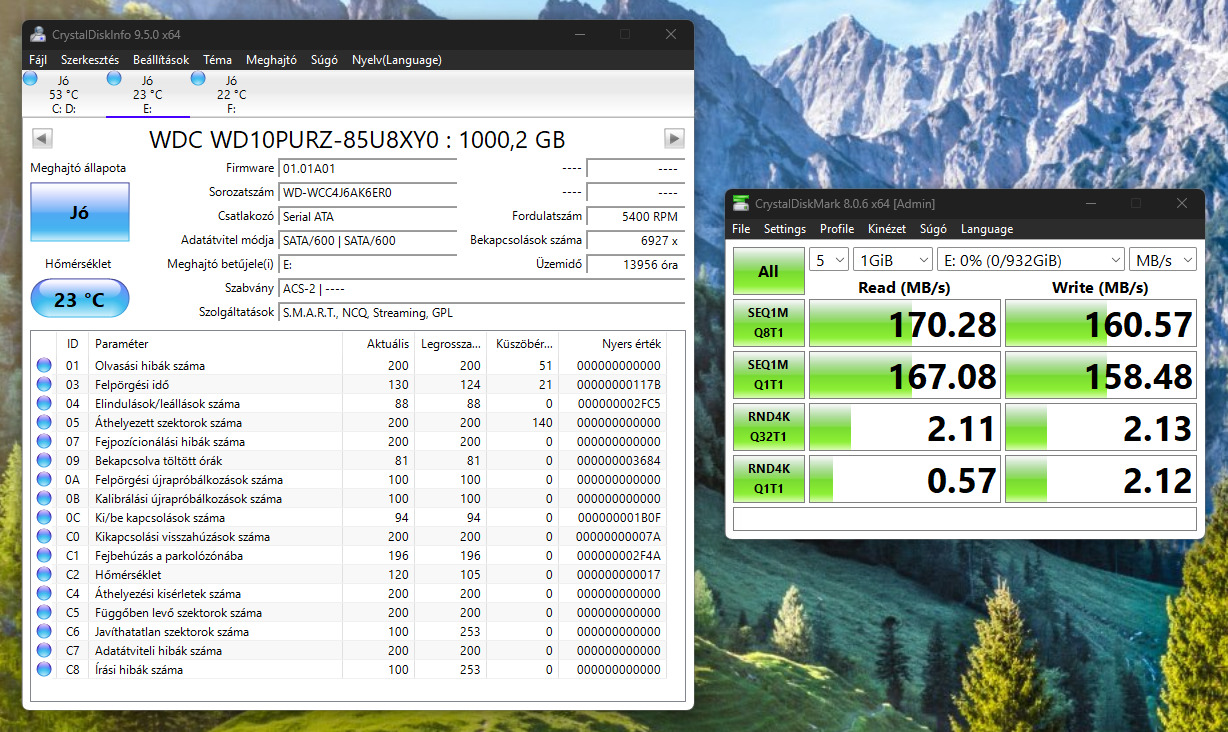Open the Téma menu in CrystalDiskInfo
Viewport: 1228px width, 732px height.
coord(217,60)
